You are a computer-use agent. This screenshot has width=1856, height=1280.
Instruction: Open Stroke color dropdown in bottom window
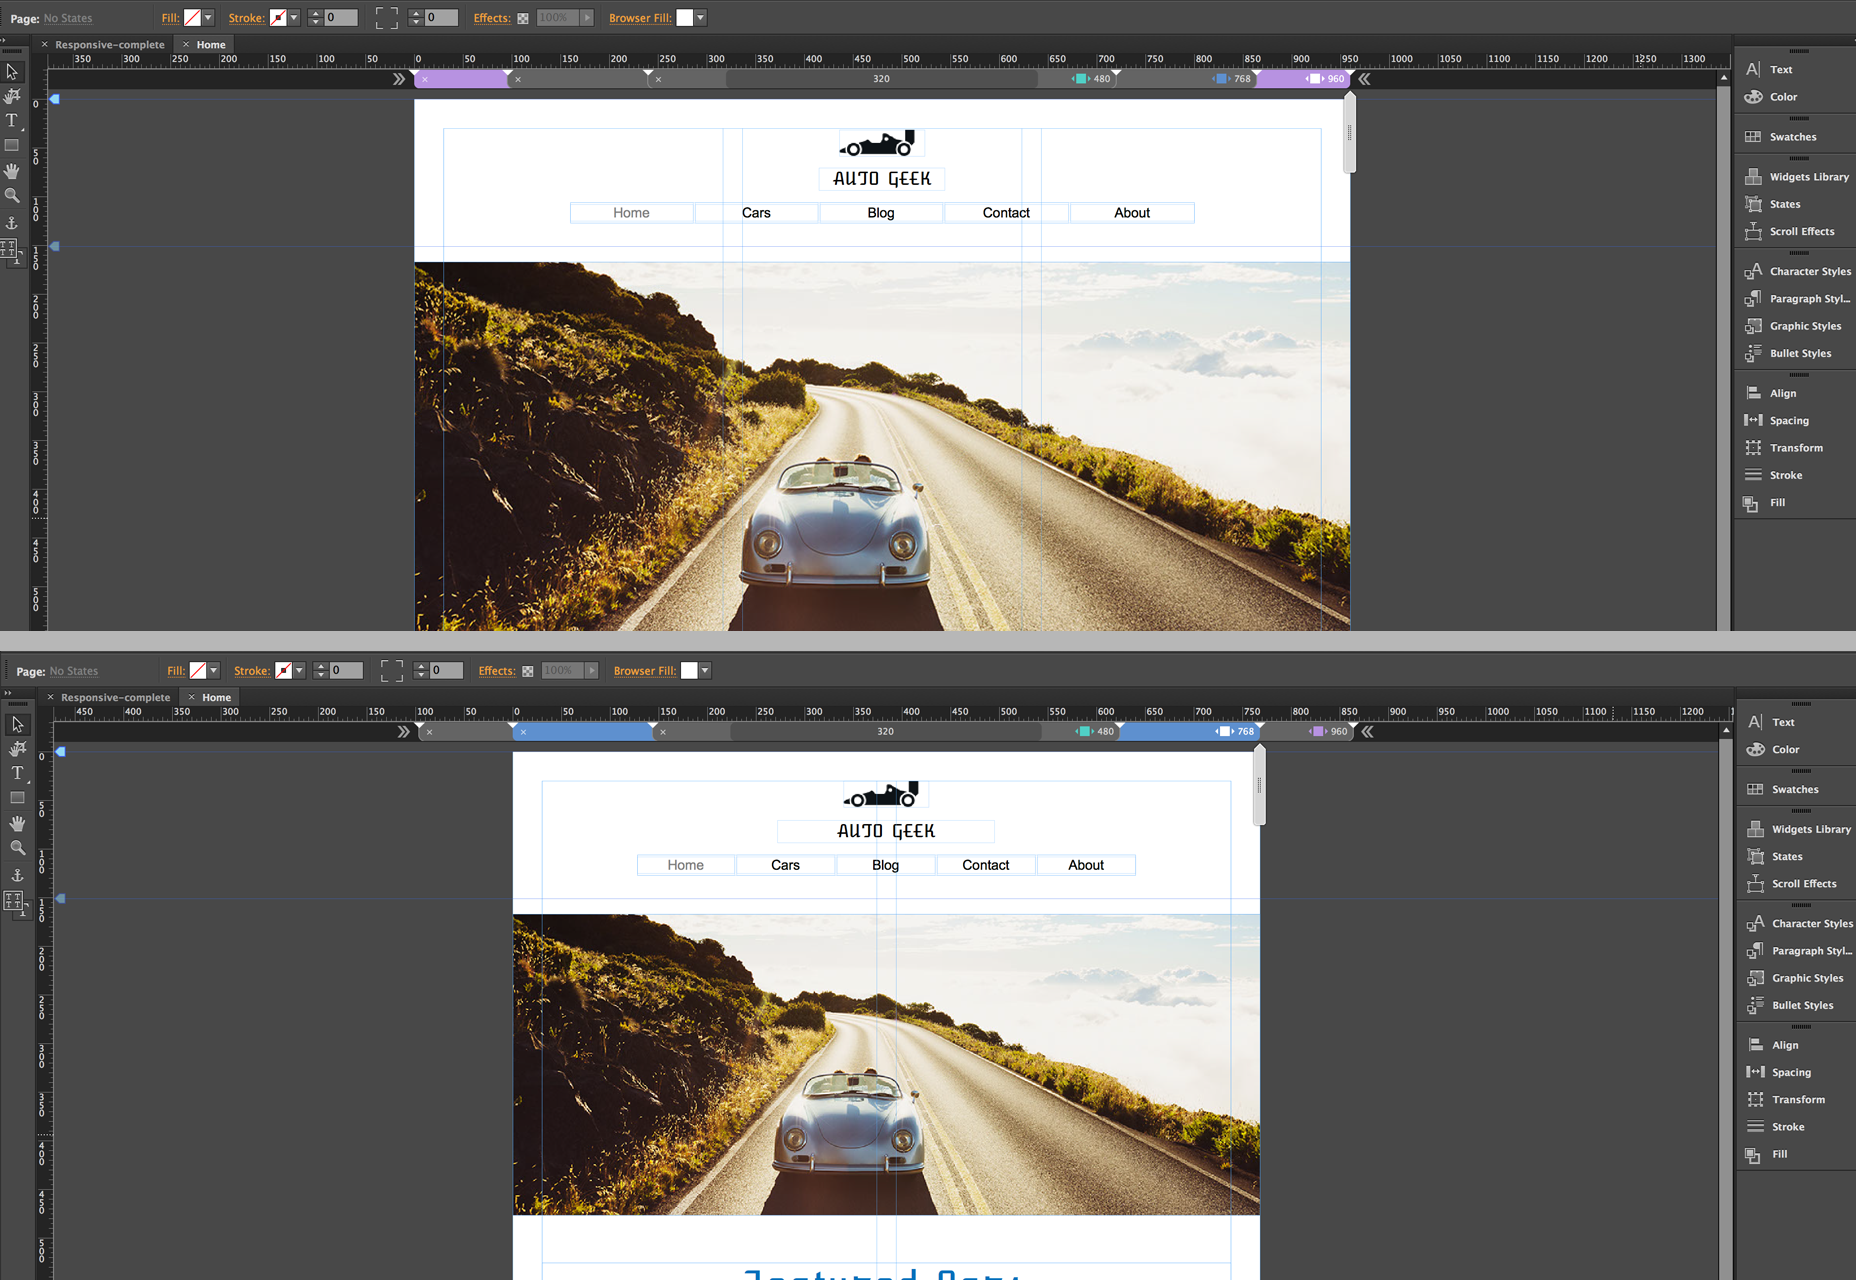299,671
